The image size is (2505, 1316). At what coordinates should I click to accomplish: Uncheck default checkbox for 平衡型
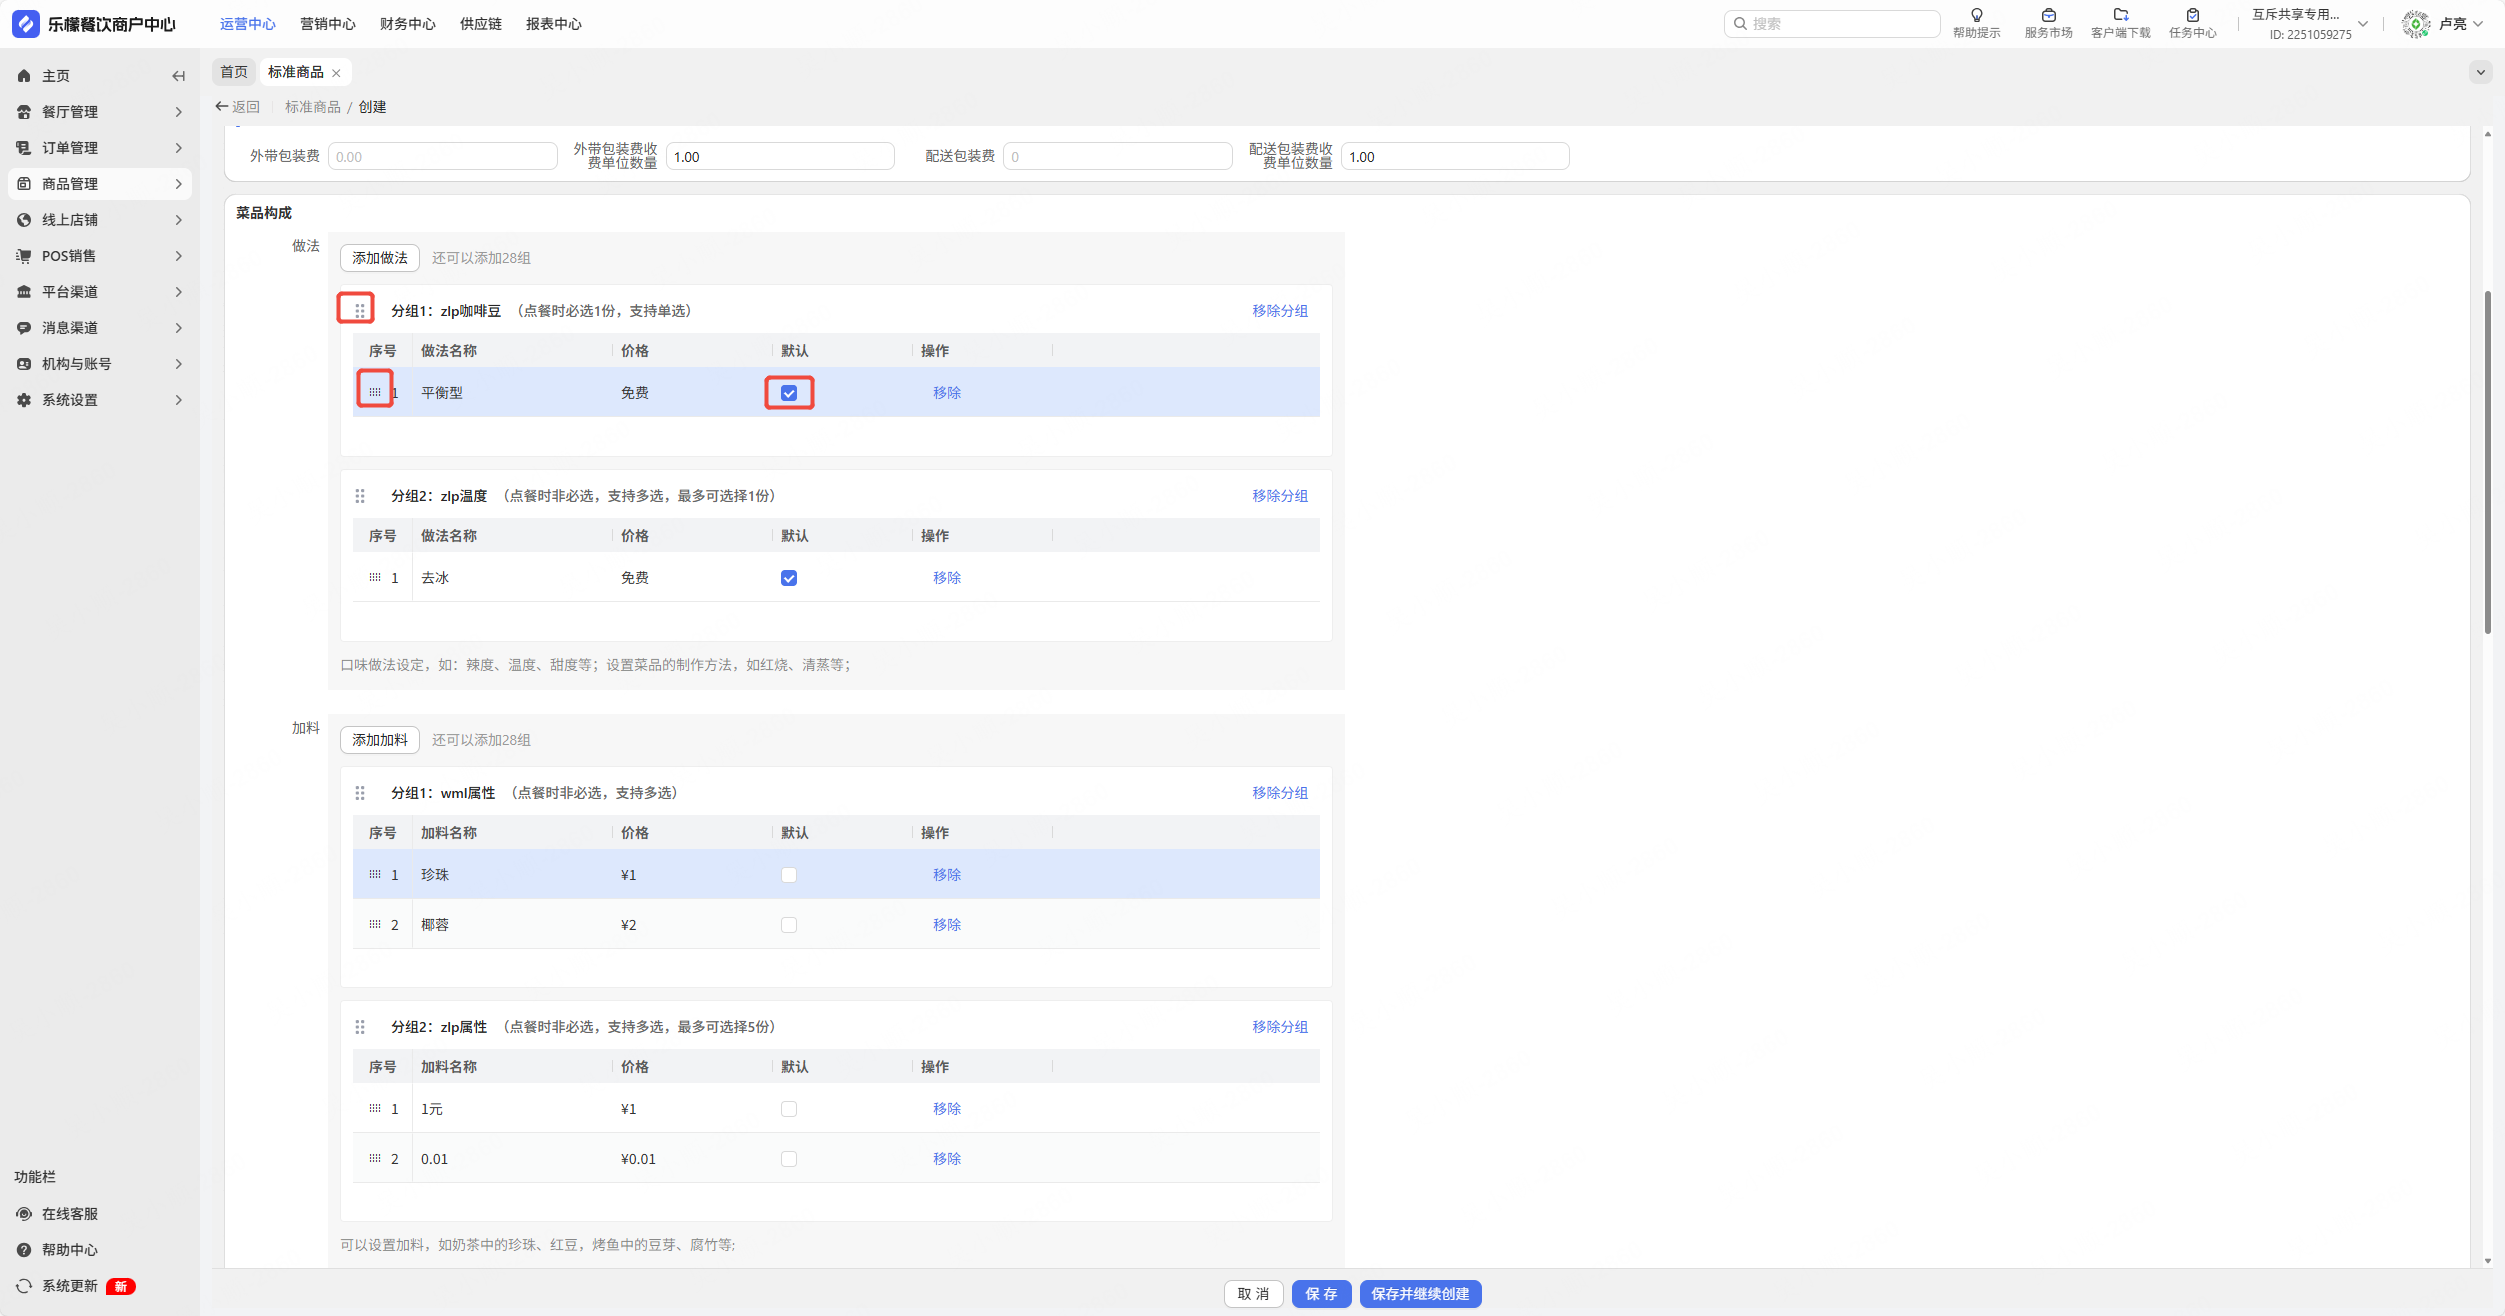(x=789, y=393)
